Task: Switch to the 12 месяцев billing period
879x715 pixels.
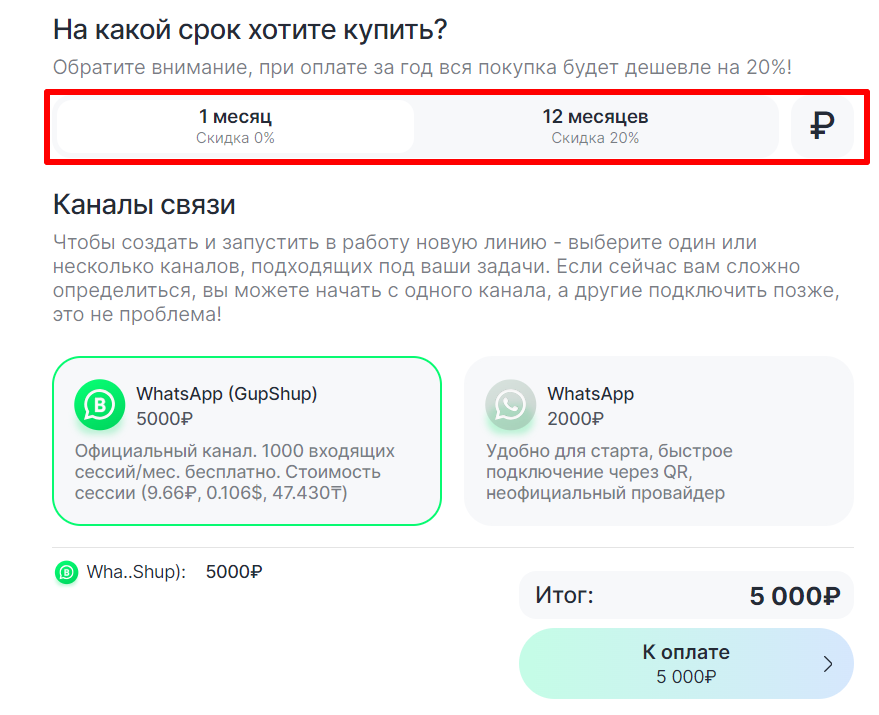Action: (595, 126)
